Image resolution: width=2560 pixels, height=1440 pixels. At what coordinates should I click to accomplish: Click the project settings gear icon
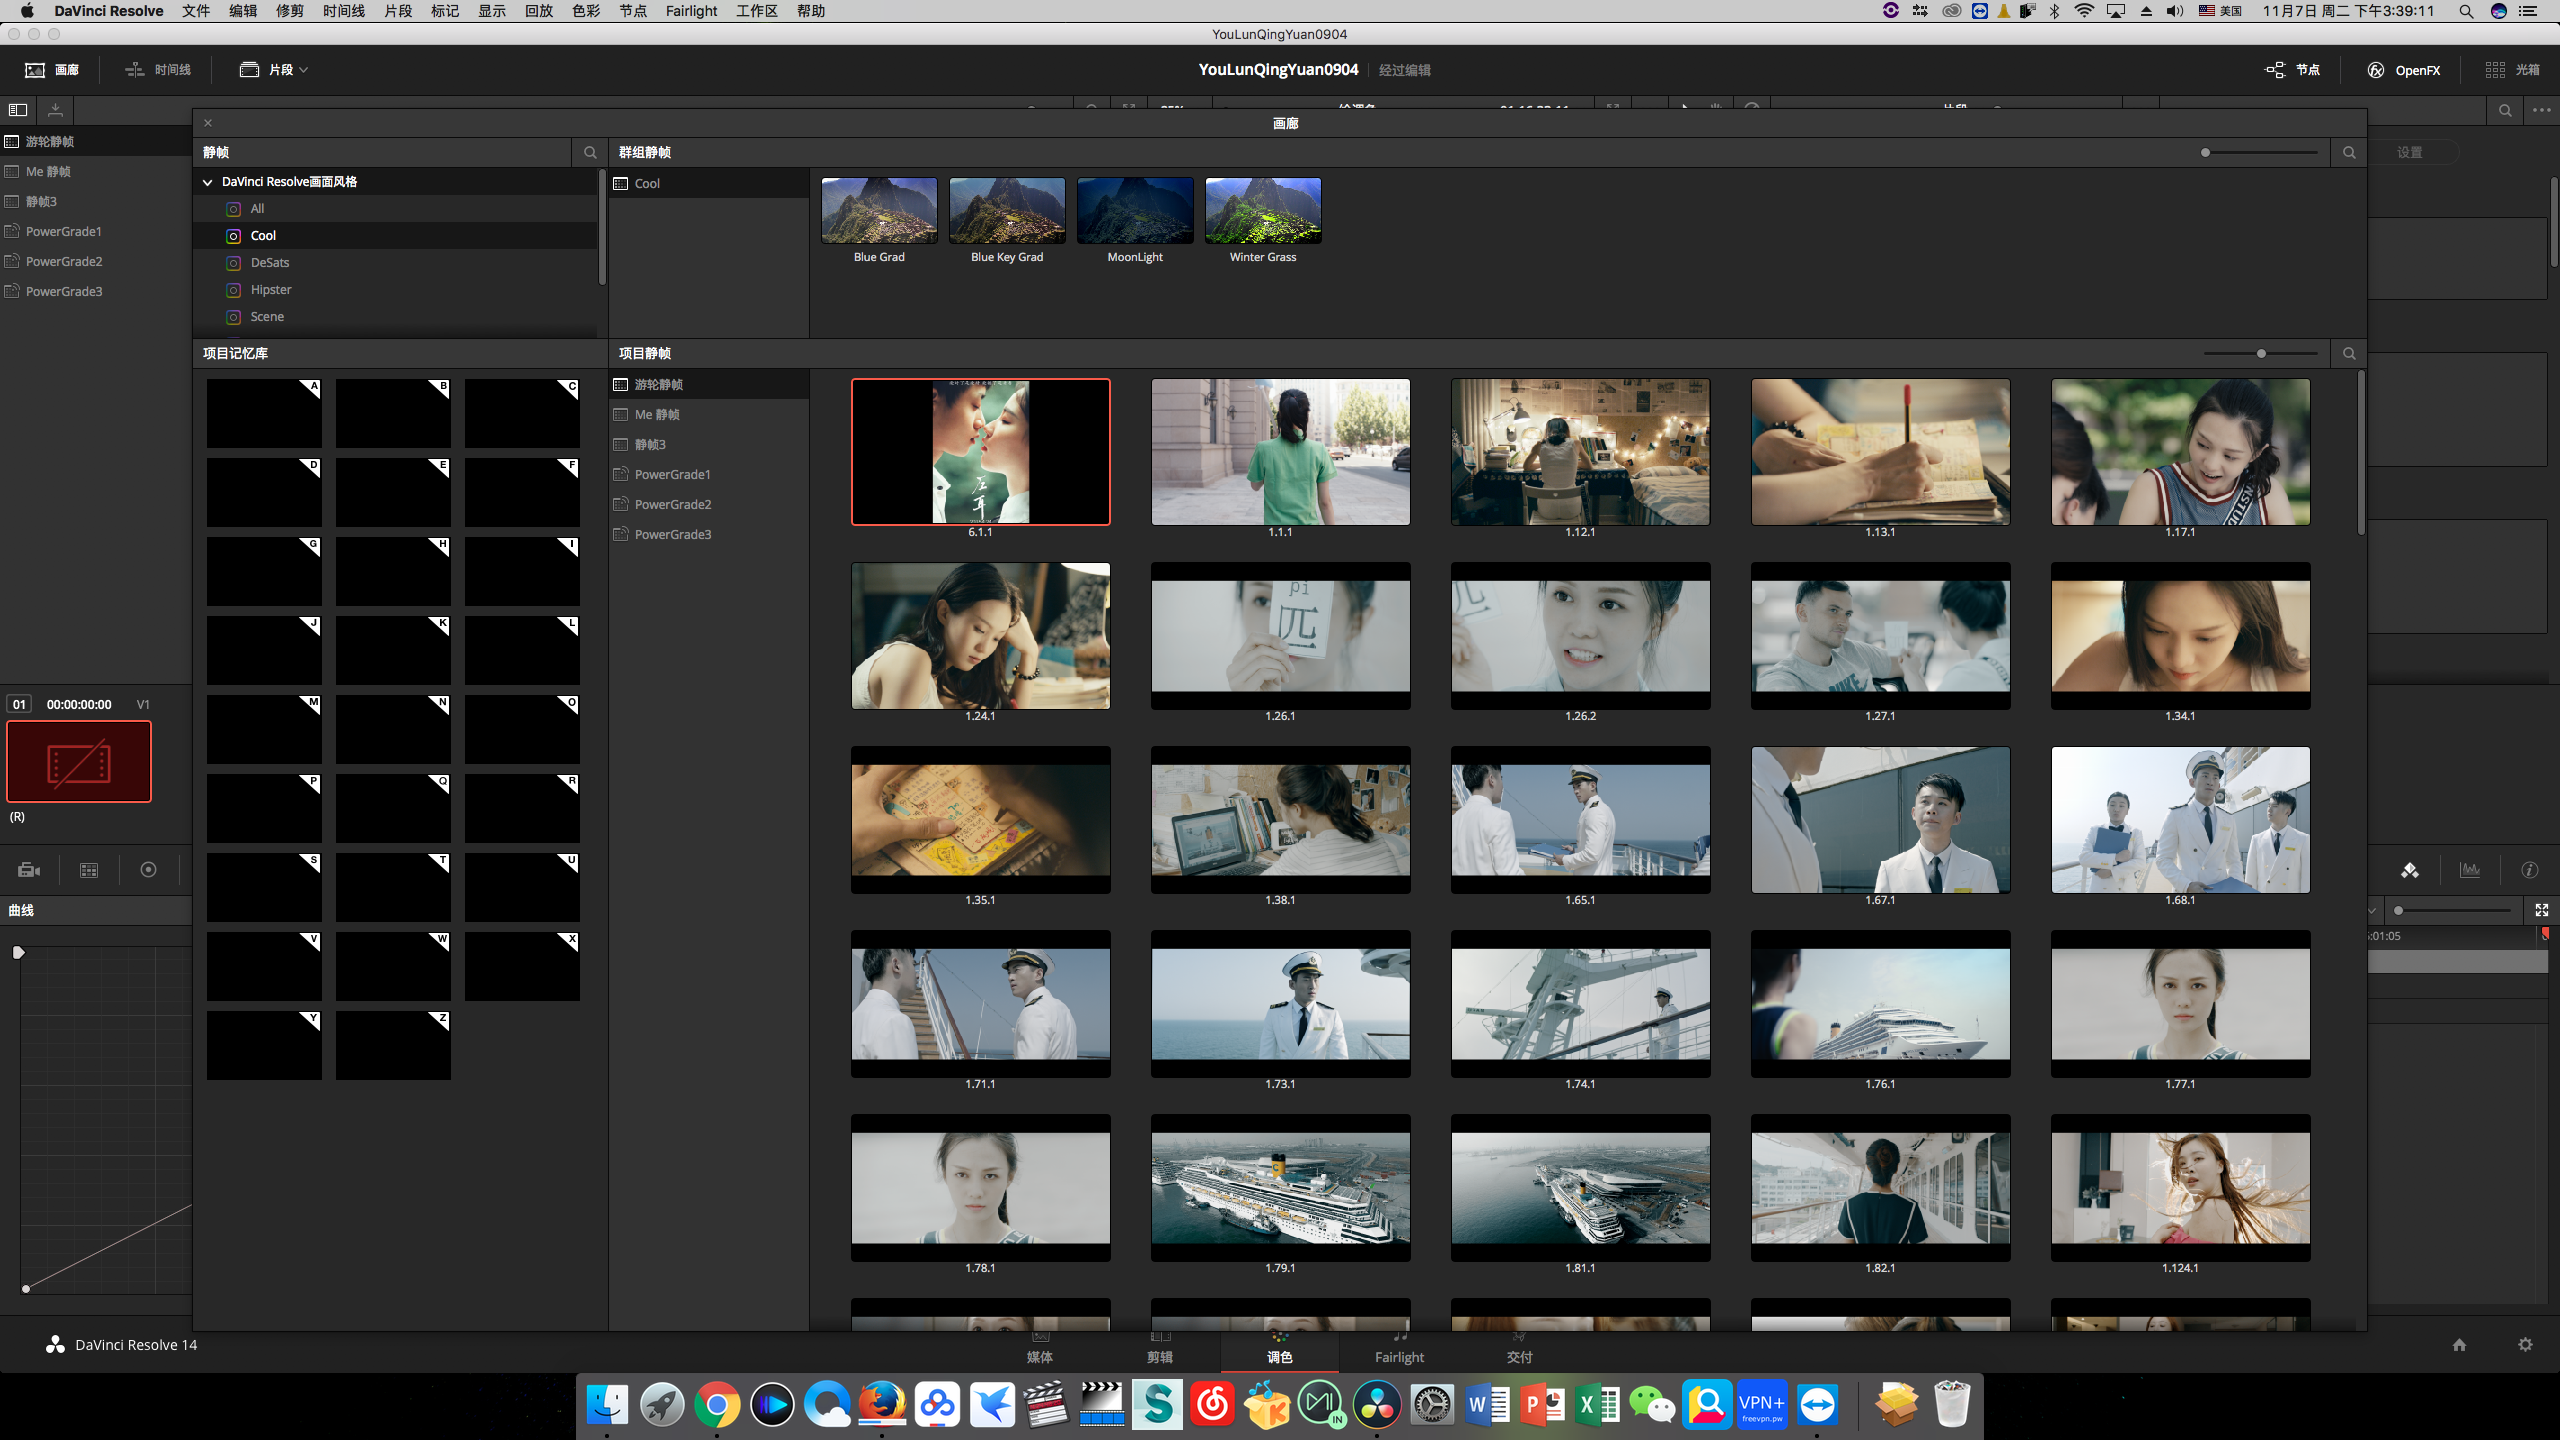point(2525,1345)
